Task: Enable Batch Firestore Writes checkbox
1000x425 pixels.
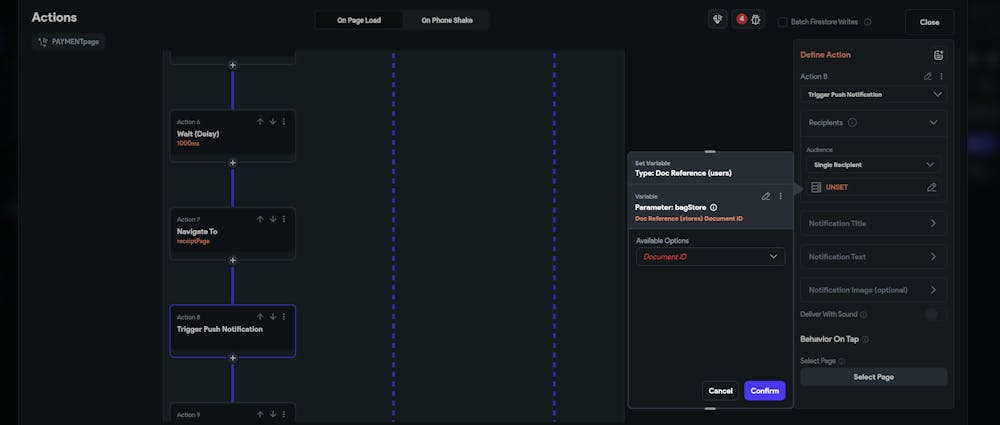Action: pos(783,22)
